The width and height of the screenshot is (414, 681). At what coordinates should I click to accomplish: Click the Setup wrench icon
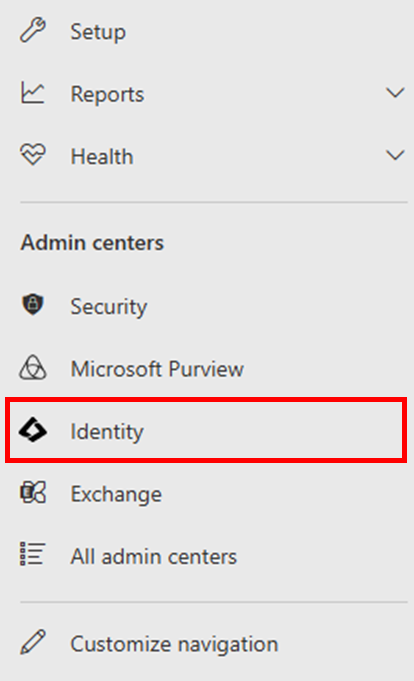coord(33,30)
